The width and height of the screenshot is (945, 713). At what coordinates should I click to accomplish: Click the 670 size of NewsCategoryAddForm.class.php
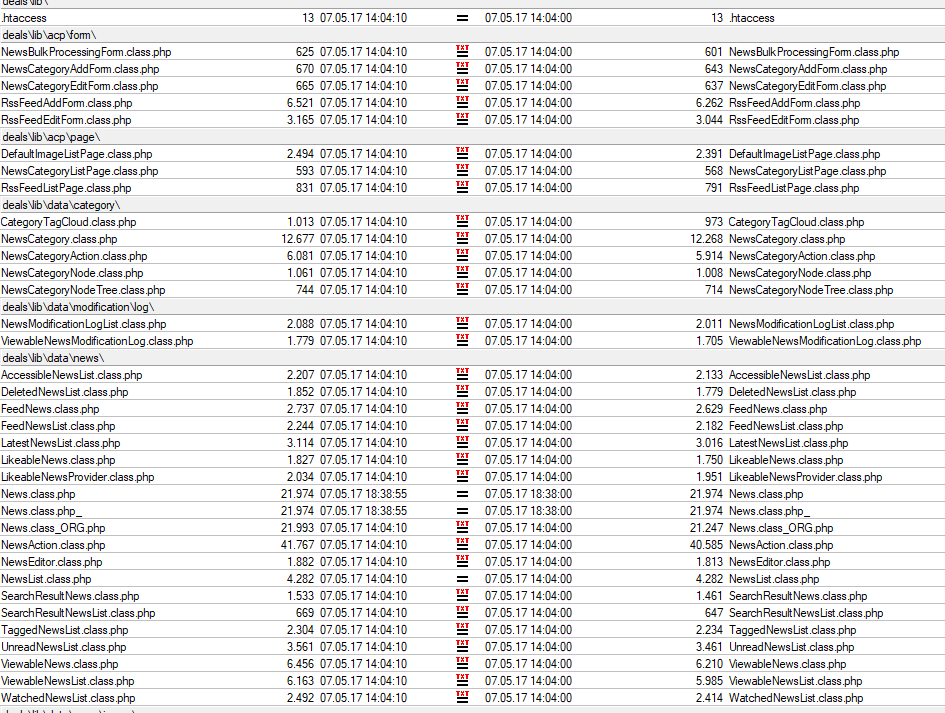304,69
